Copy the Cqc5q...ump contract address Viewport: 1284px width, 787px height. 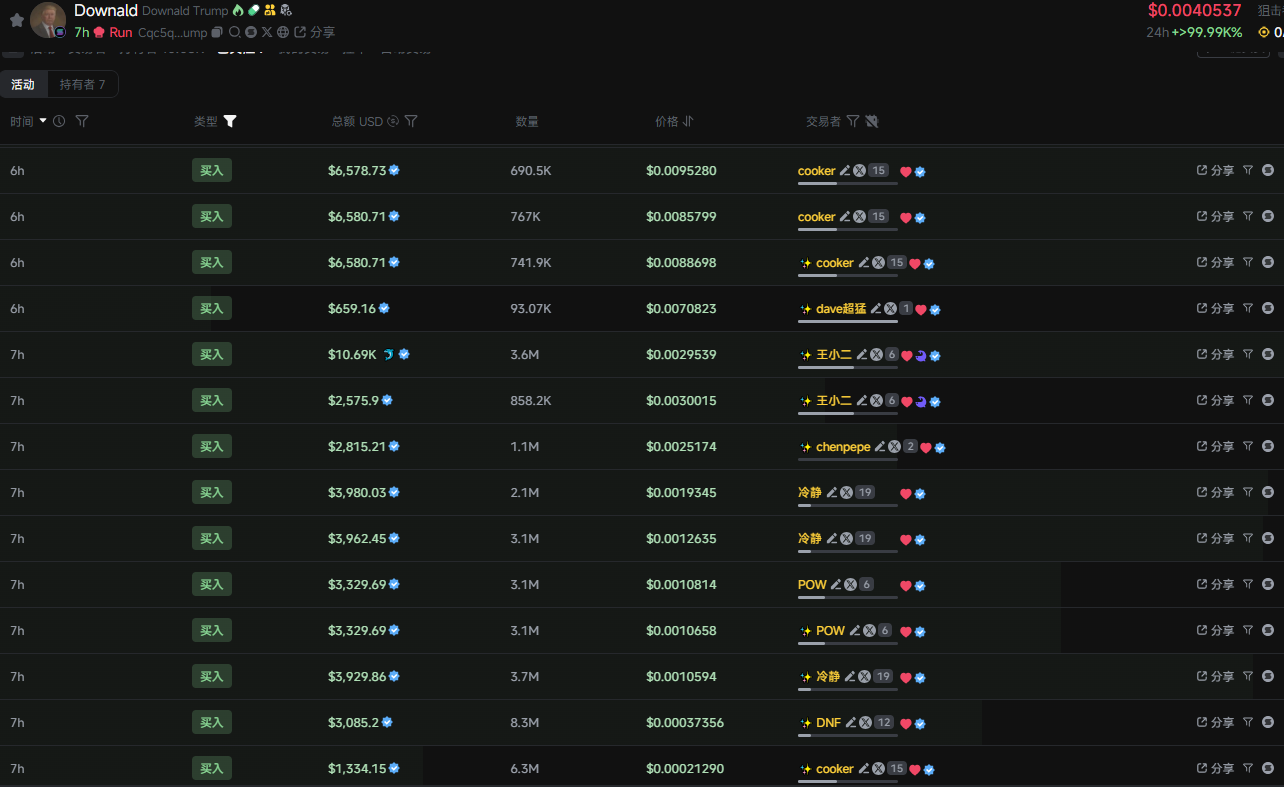tap(218, 33)
